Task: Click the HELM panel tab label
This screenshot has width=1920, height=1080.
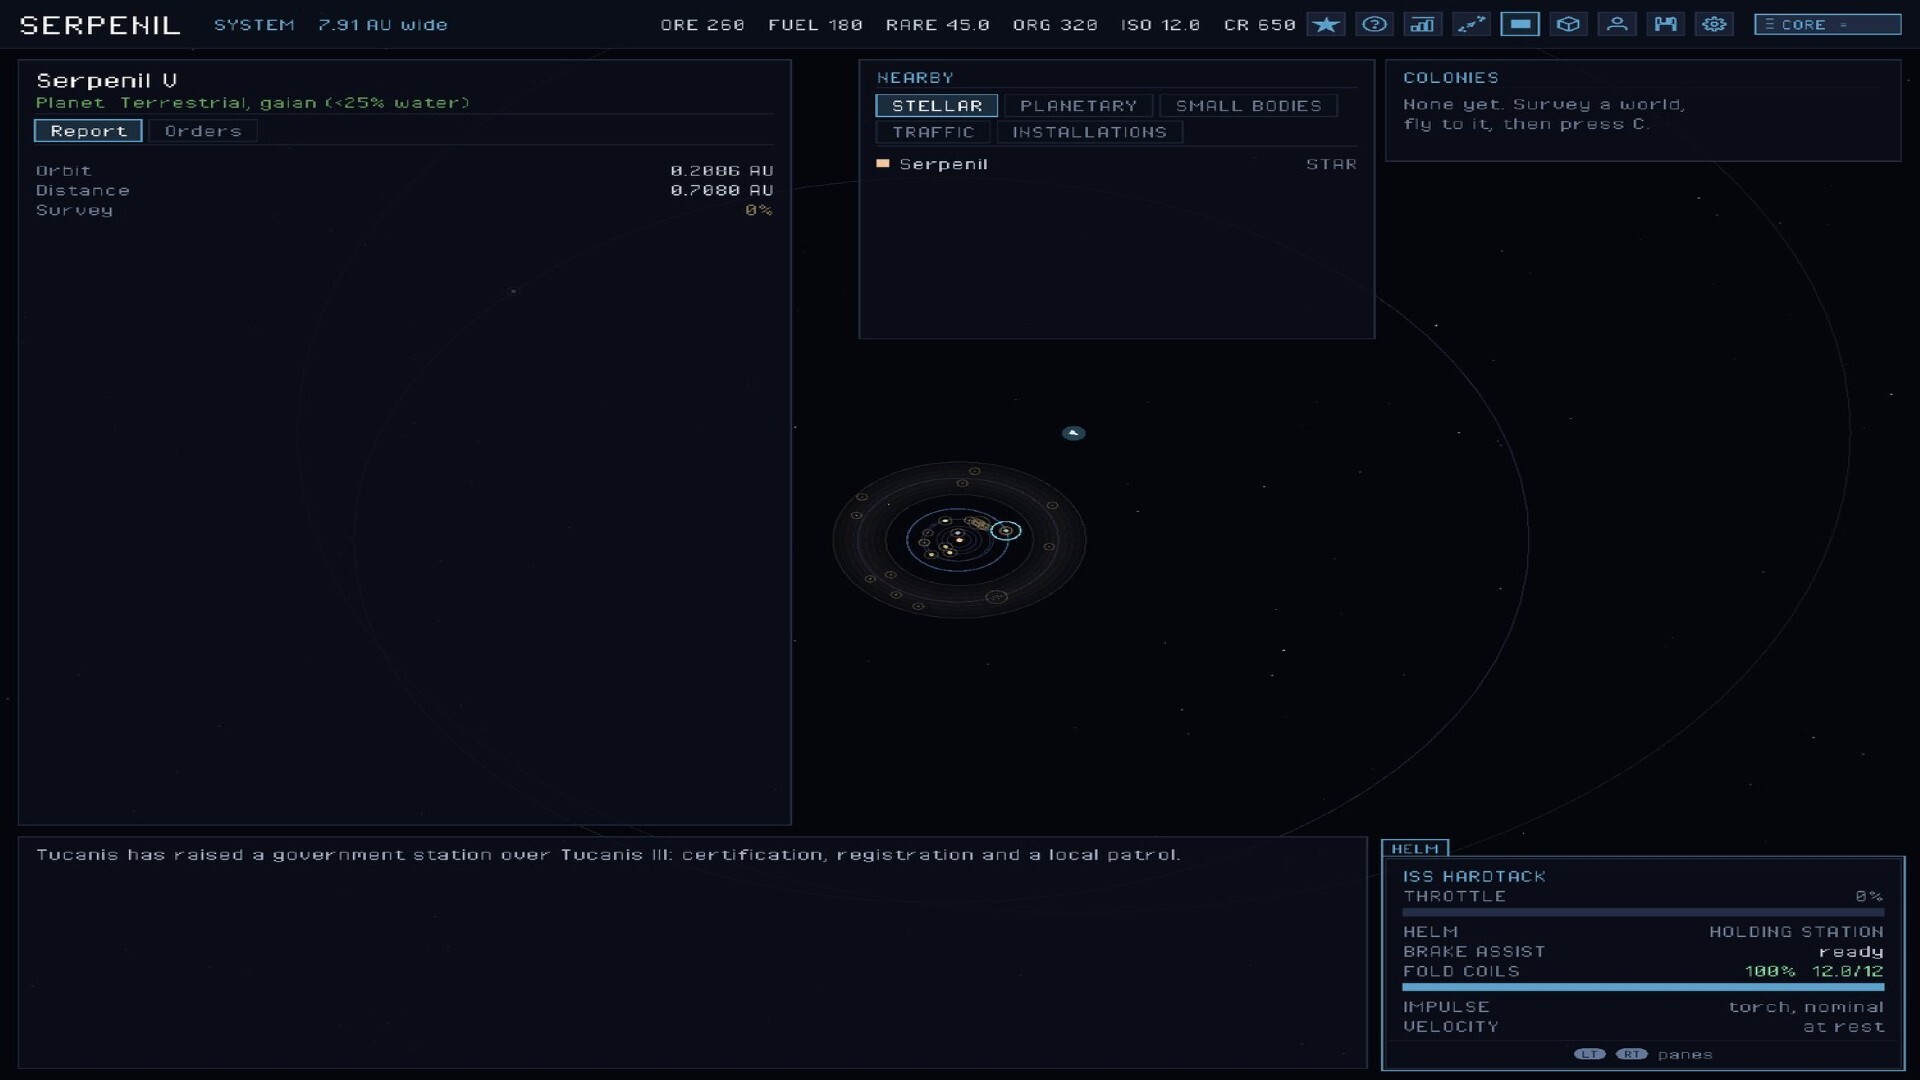Action: point(1415,848)
